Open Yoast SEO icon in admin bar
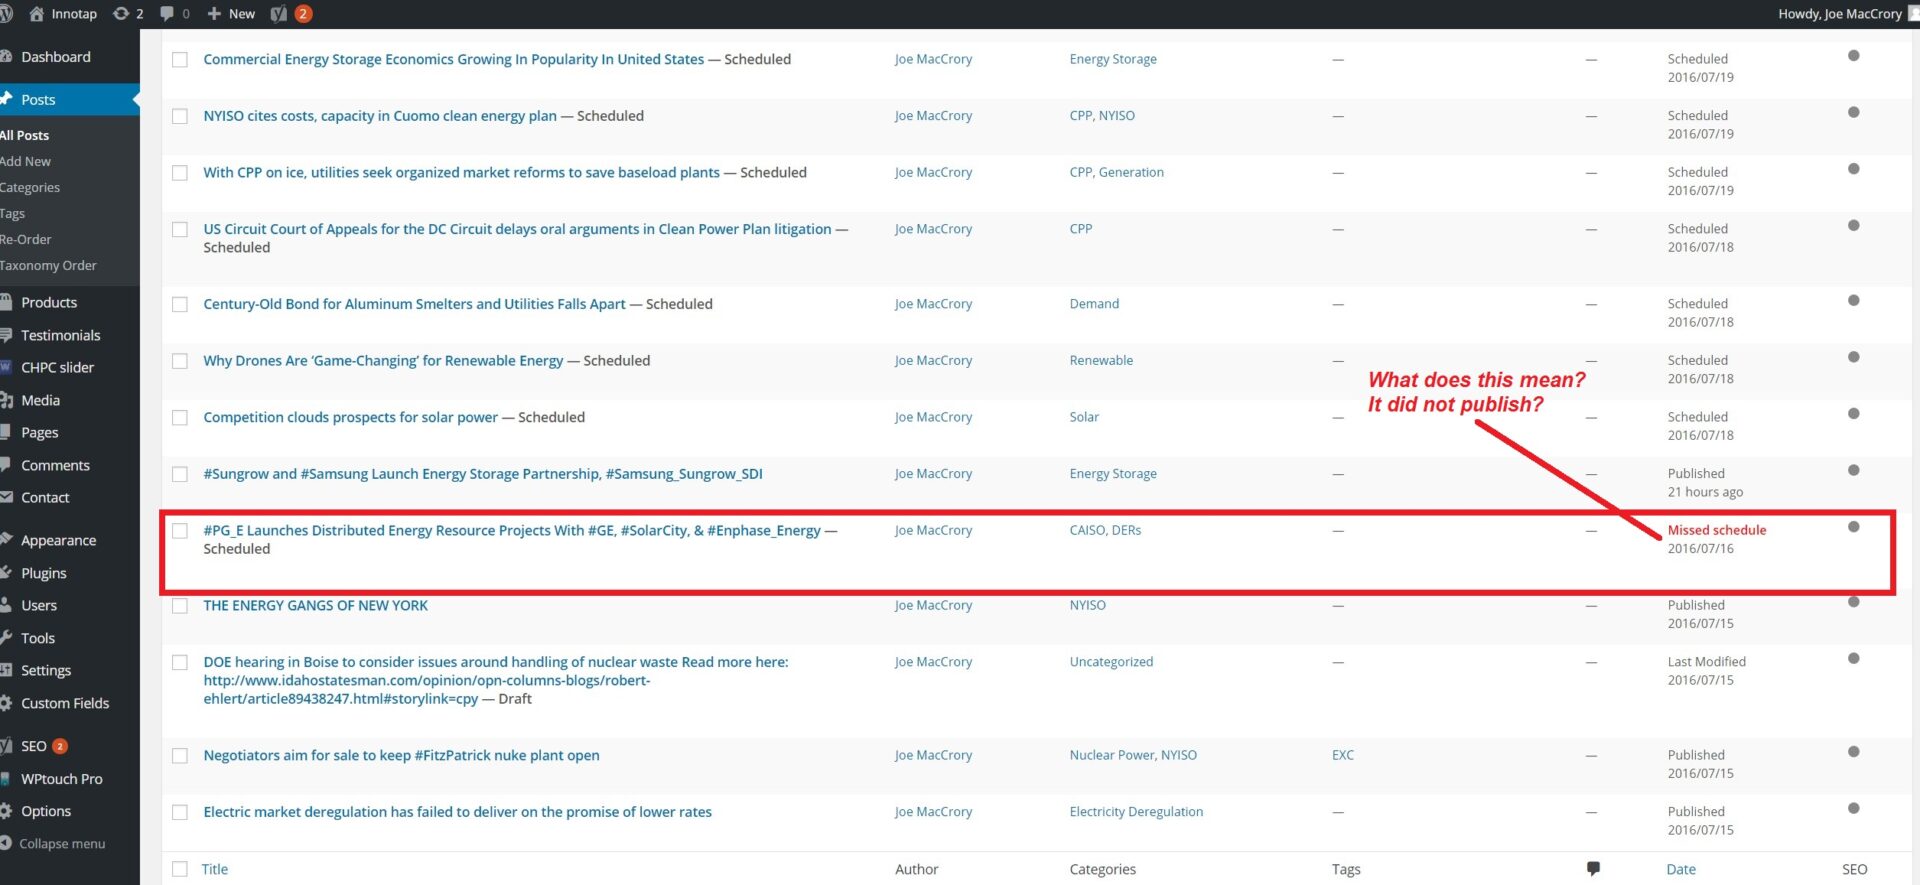The image size is (1920, 885). pos(279,14)
